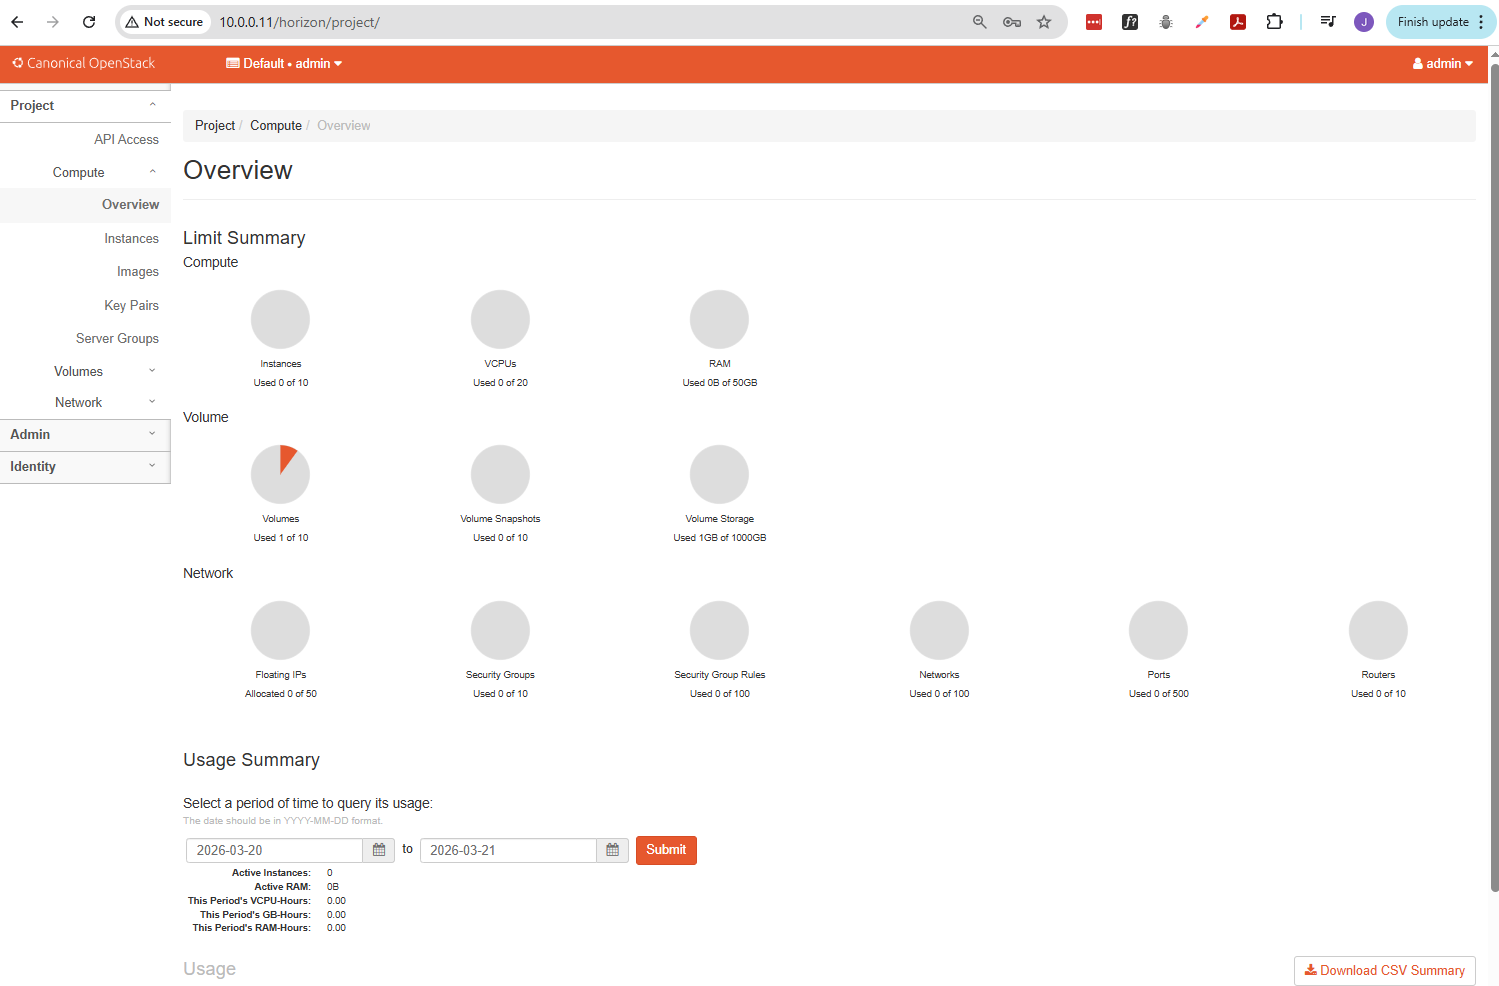The height and width of the screenshot is (986, 1499).
Task: Go to Key Pairs page
Action: click(x=131, y=305)
